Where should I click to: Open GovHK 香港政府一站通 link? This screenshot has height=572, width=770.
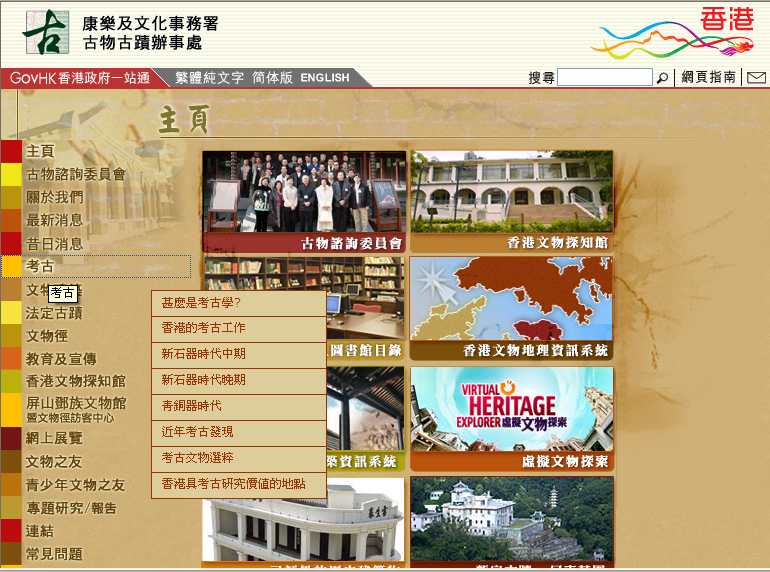80,78
